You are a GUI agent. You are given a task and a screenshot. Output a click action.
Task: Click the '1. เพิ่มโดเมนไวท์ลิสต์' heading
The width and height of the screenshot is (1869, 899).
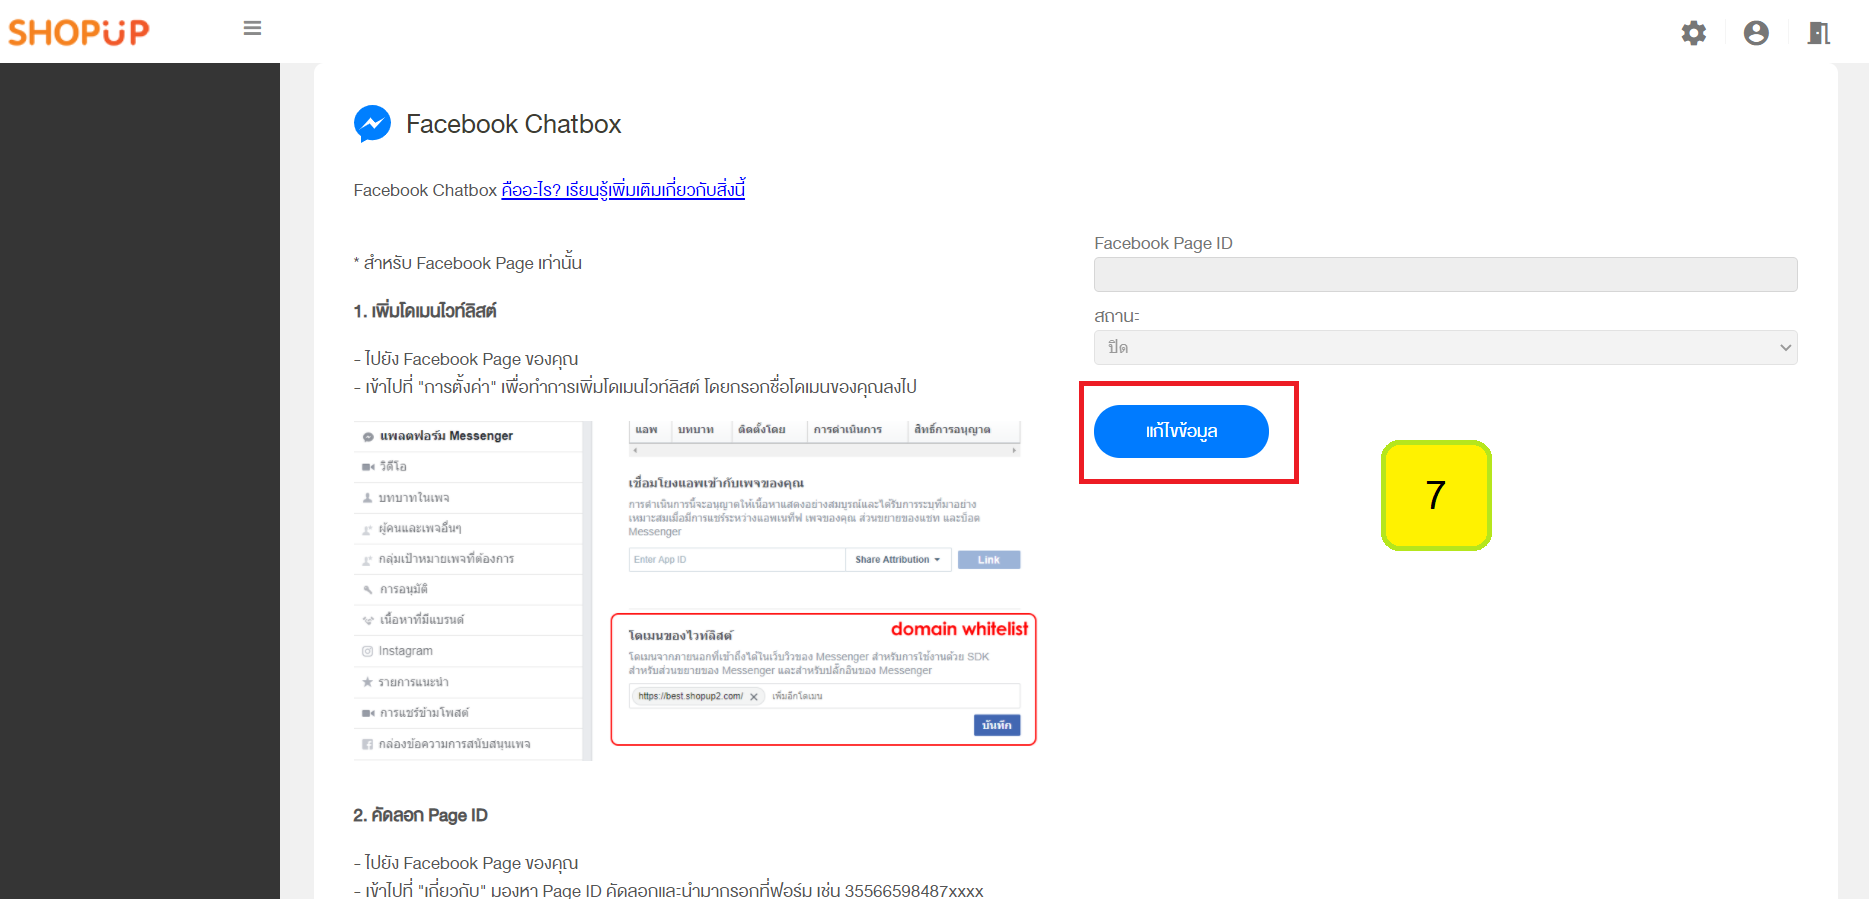point(425,311)
